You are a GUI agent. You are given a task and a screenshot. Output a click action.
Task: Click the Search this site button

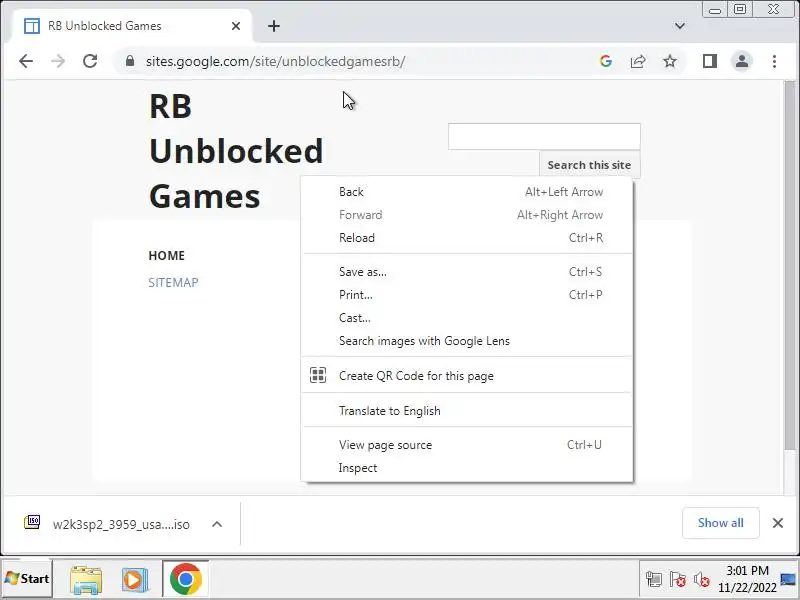point(589,164)
